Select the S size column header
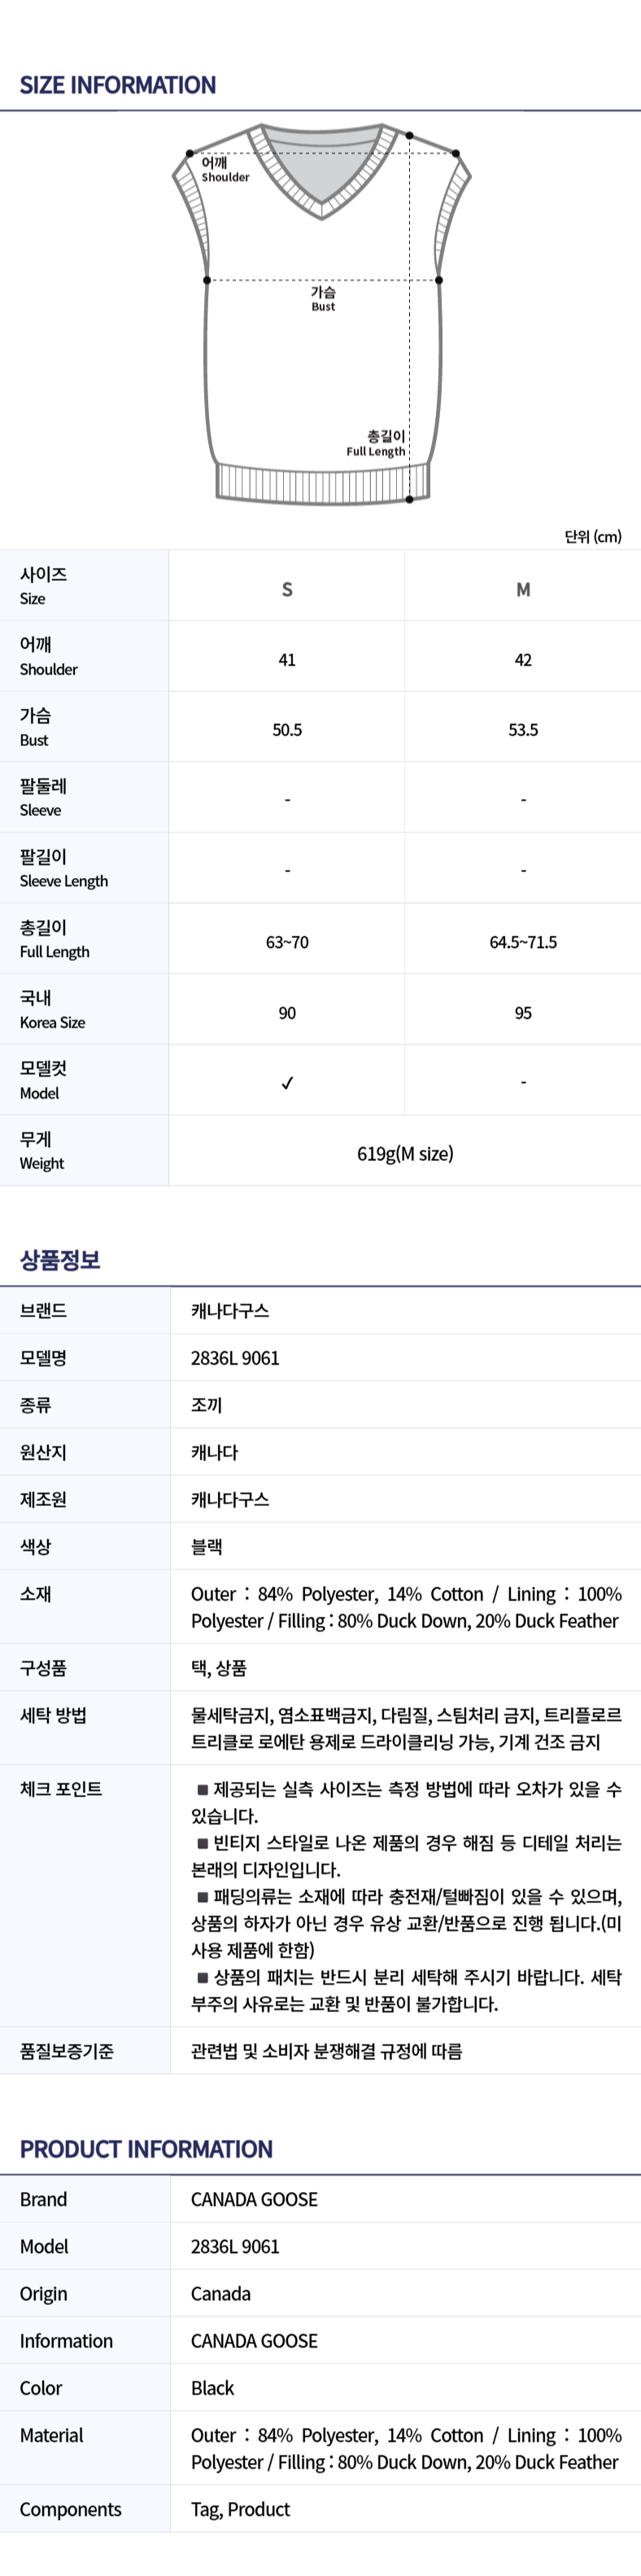This screenshot has height=2576, width=641. pos(287,589)
